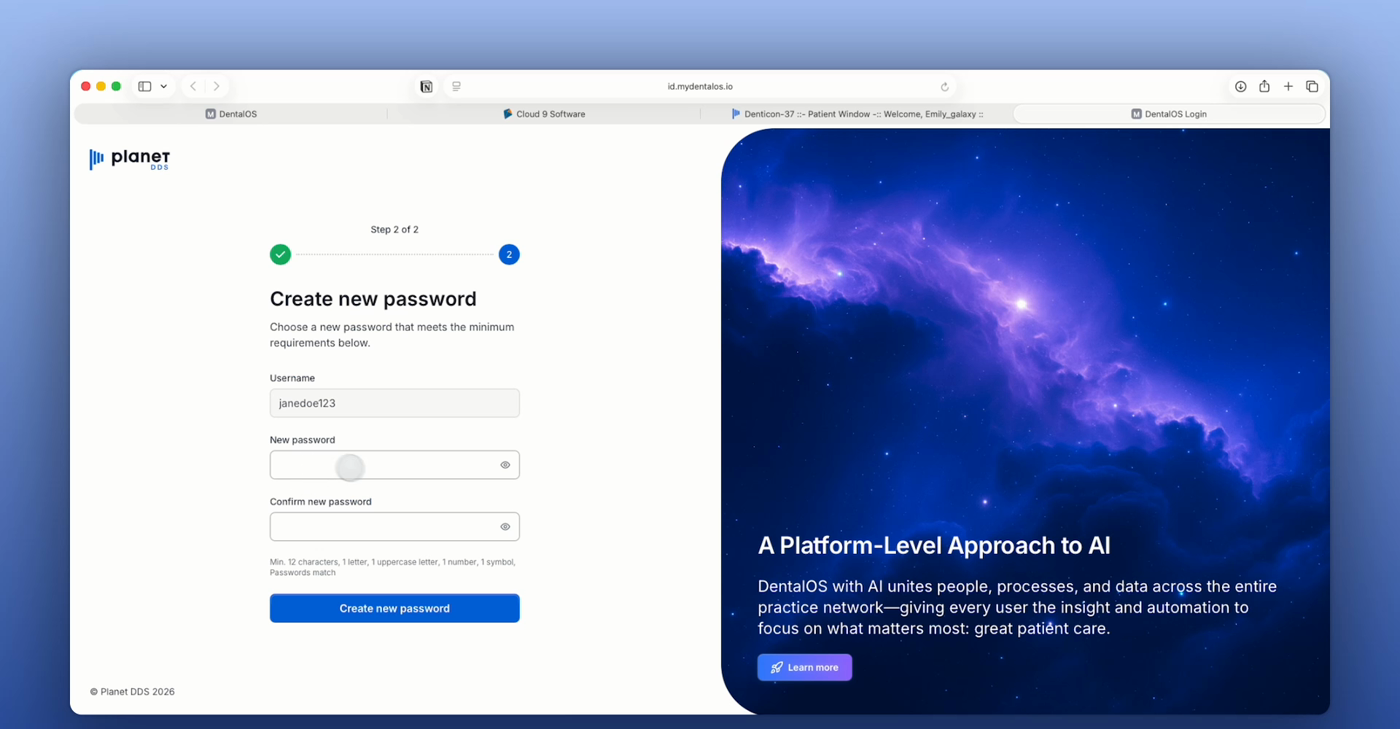This screenshot has width=1400, height=729.
Task: Show Safari downloads
Action: [1241, 87]
